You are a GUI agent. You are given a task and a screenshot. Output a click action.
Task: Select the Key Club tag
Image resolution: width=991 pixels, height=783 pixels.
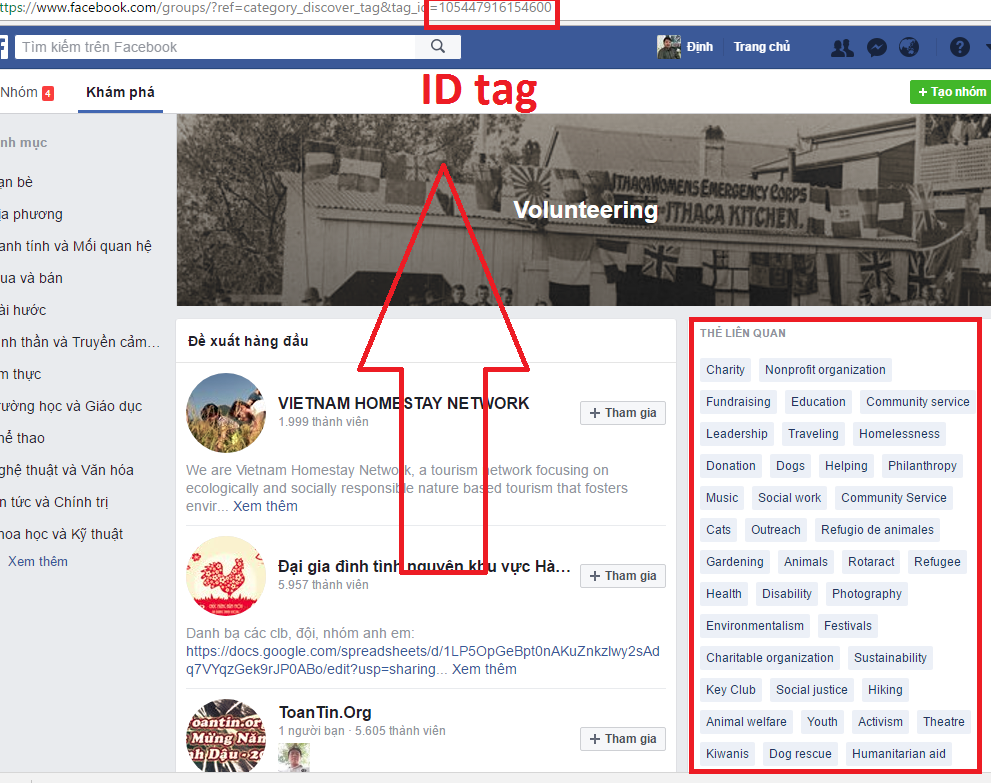tap(731, 690)
